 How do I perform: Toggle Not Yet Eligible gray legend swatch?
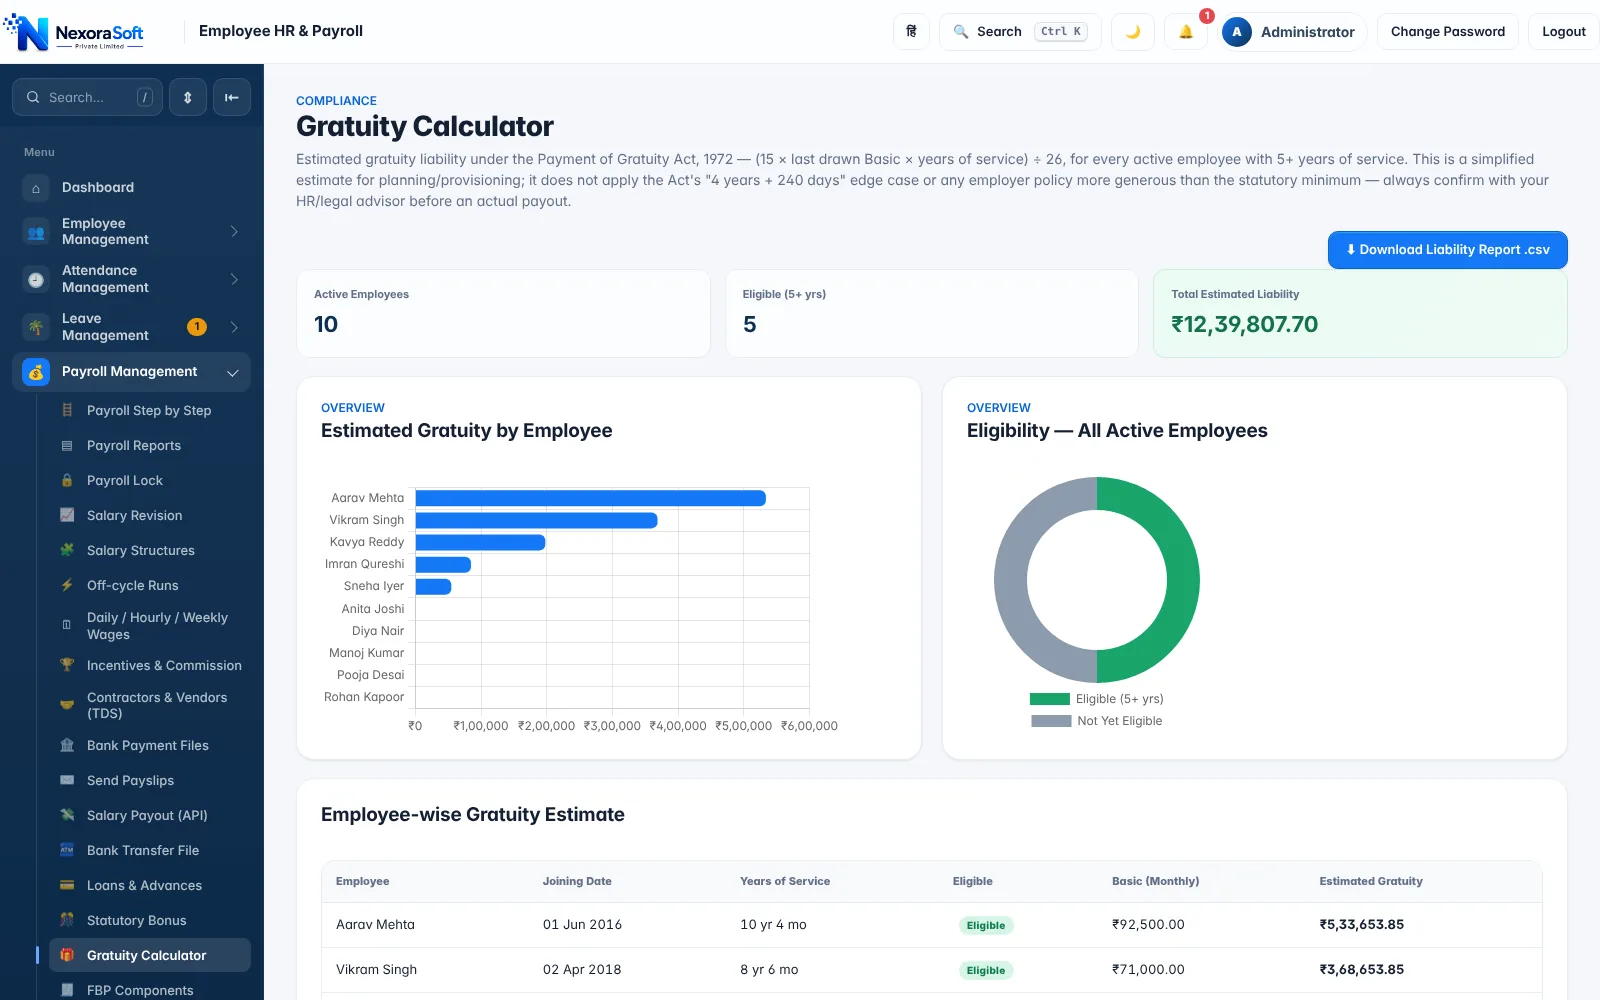[x=1051, y=721]
